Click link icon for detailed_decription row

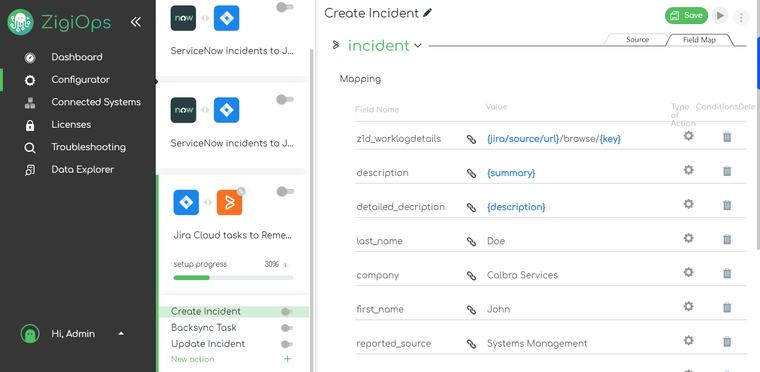coord(471,207)
